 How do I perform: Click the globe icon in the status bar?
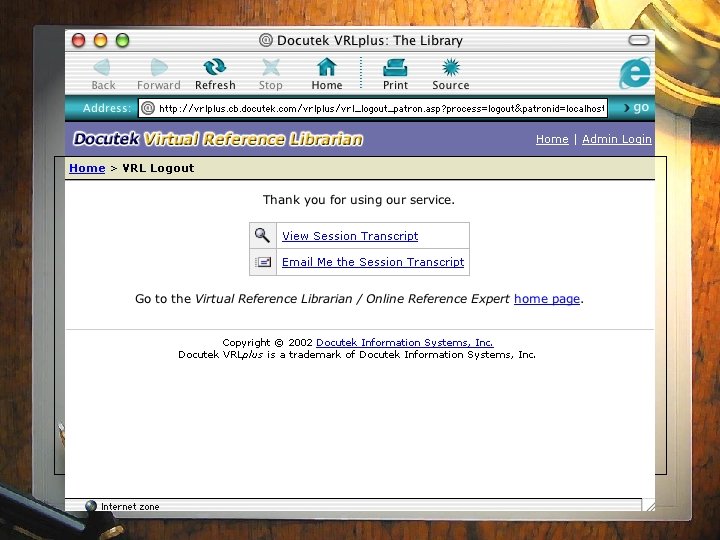[91, 506]
